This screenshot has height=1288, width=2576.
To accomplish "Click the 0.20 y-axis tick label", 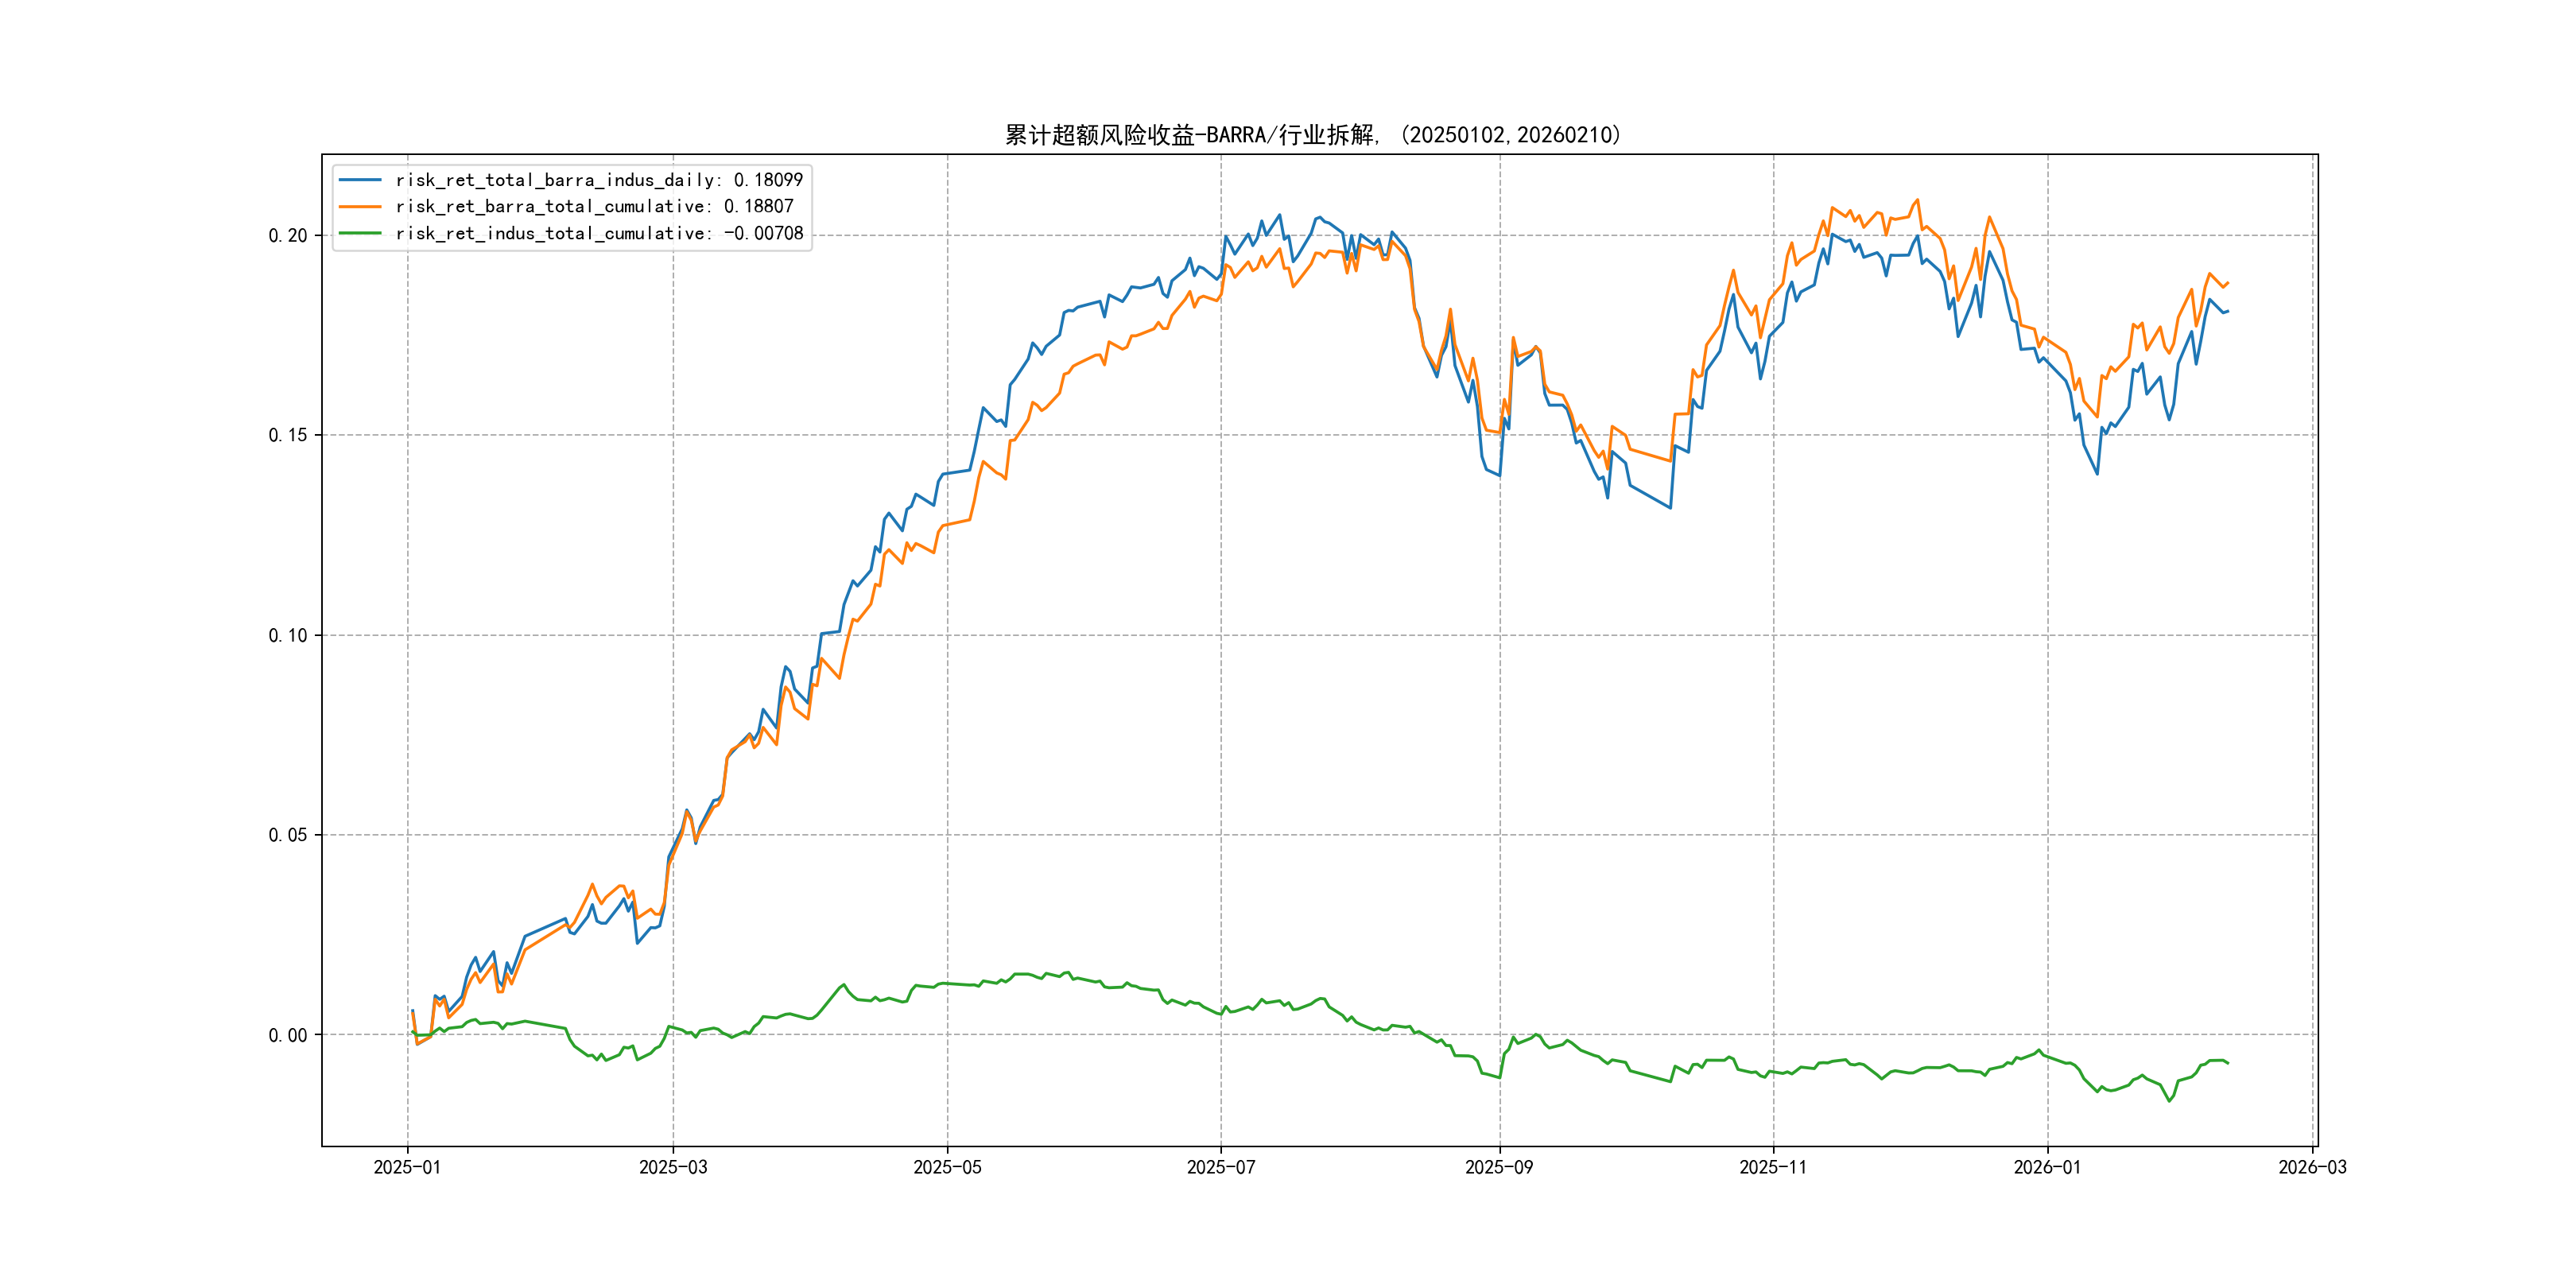I will tap(288, 236).
